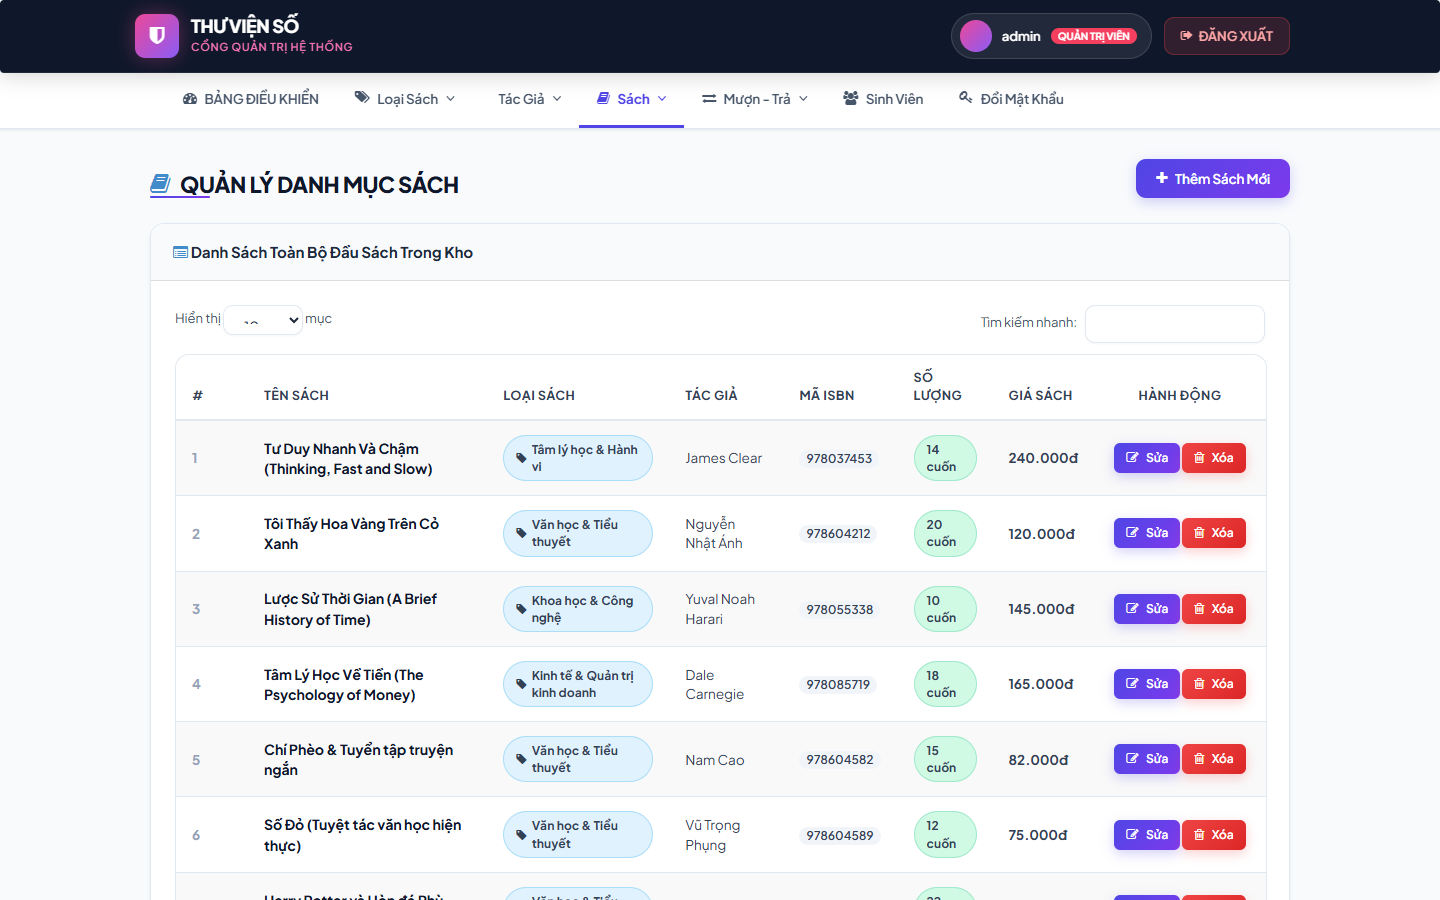The height and width of the screenshot is (900, 1440).
Task: Click tag icon in Kinh tế & Quản trị badge
Action: tap(521, 684)
